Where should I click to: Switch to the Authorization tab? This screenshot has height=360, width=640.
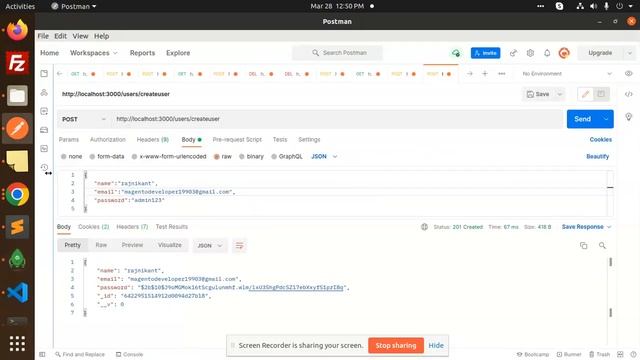pos(108,140)
